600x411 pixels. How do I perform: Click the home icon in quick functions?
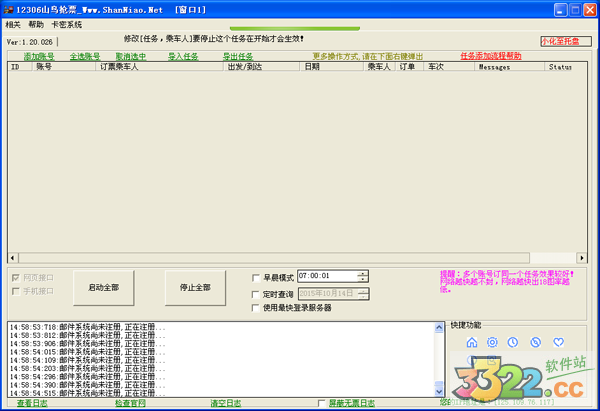point(472,342)
